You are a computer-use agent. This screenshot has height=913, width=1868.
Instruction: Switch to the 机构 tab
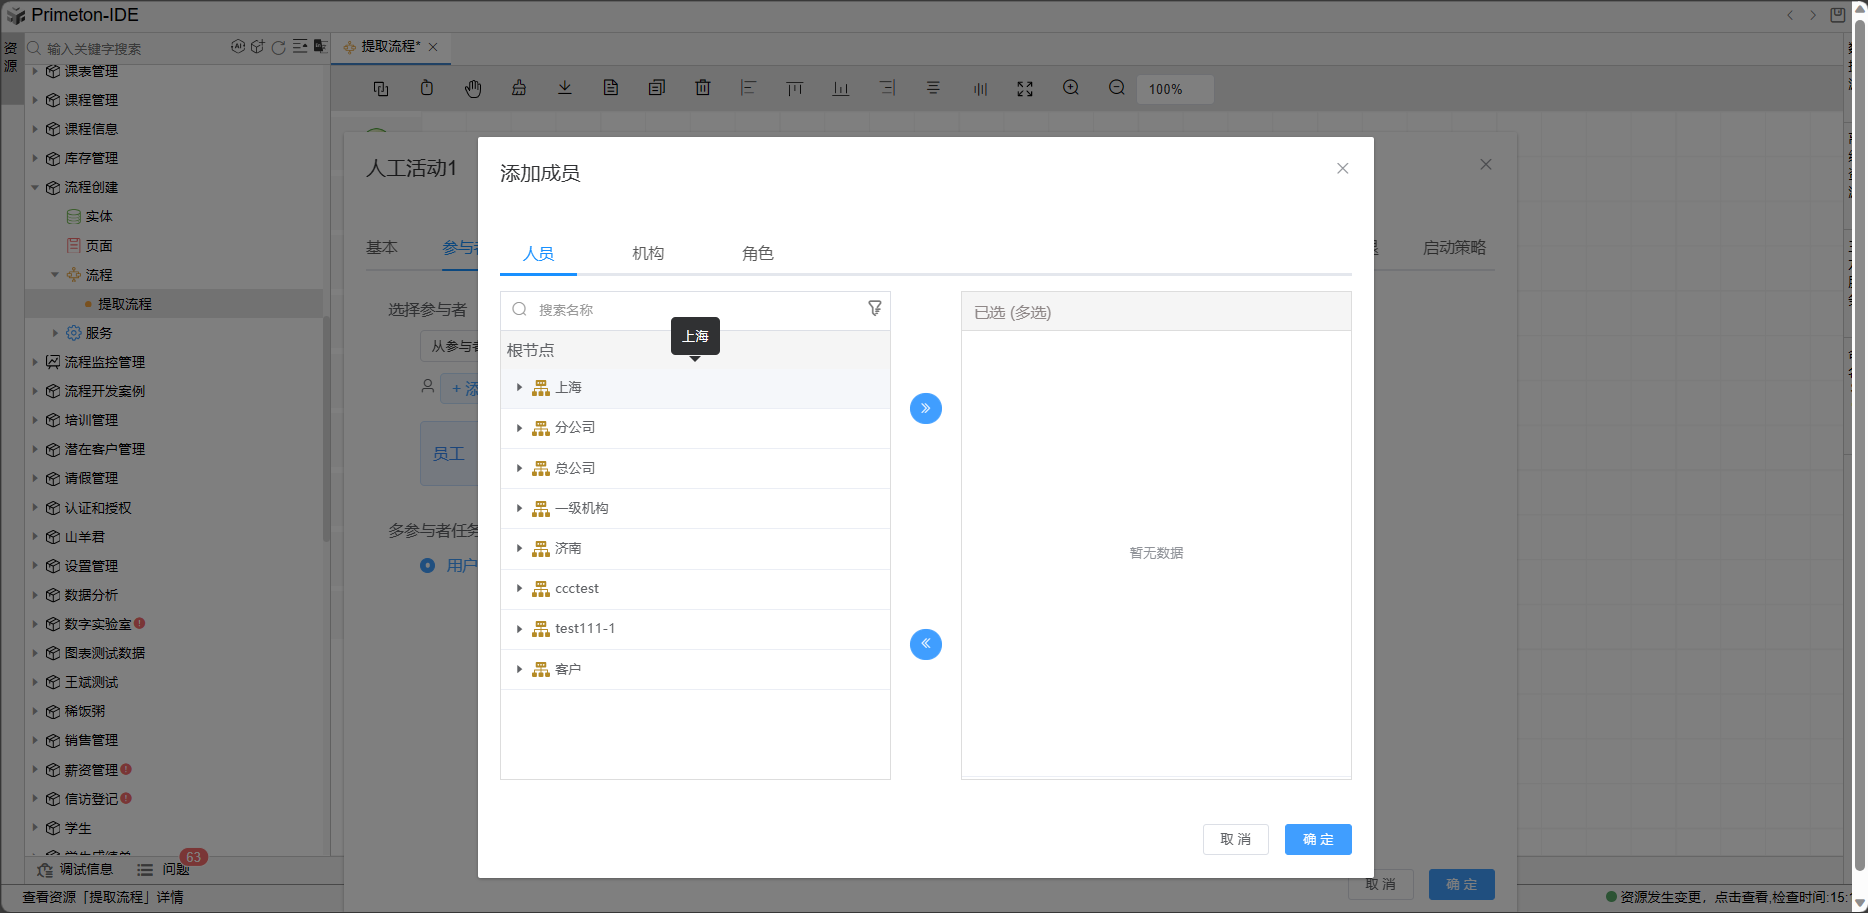tap(648, 254)
